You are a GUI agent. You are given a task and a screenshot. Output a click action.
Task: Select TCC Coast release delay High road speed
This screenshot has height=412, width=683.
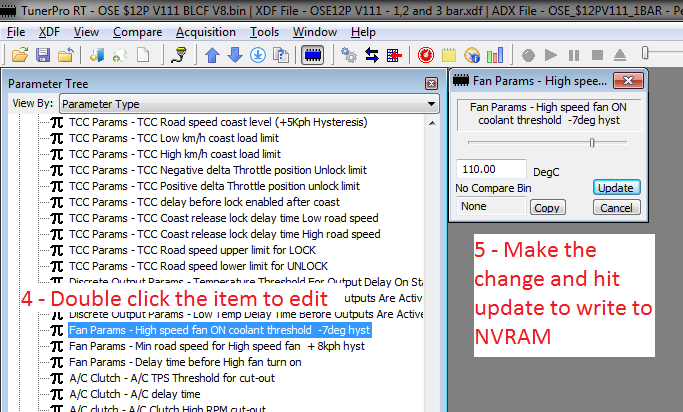[x=225, y=234]
